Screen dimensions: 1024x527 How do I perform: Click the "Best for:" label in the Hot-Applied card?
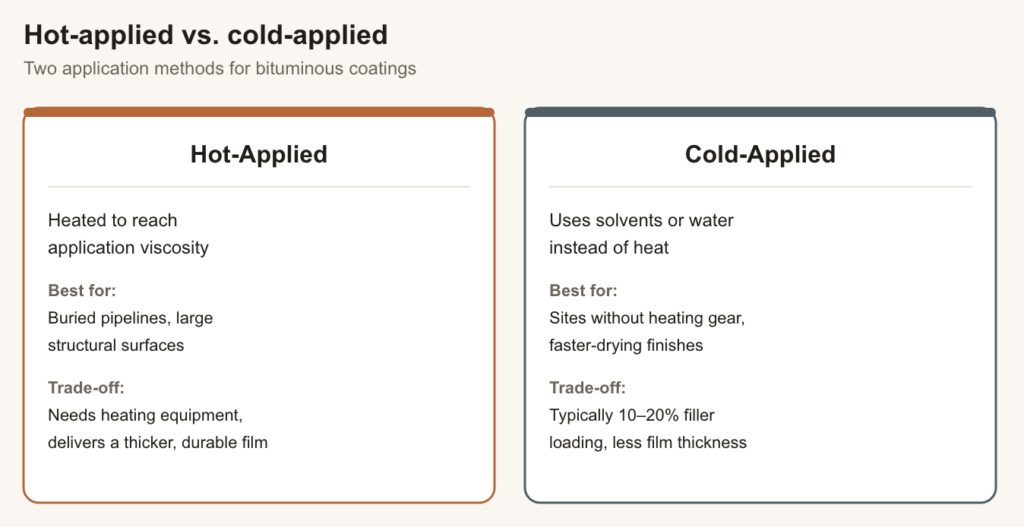82,291
